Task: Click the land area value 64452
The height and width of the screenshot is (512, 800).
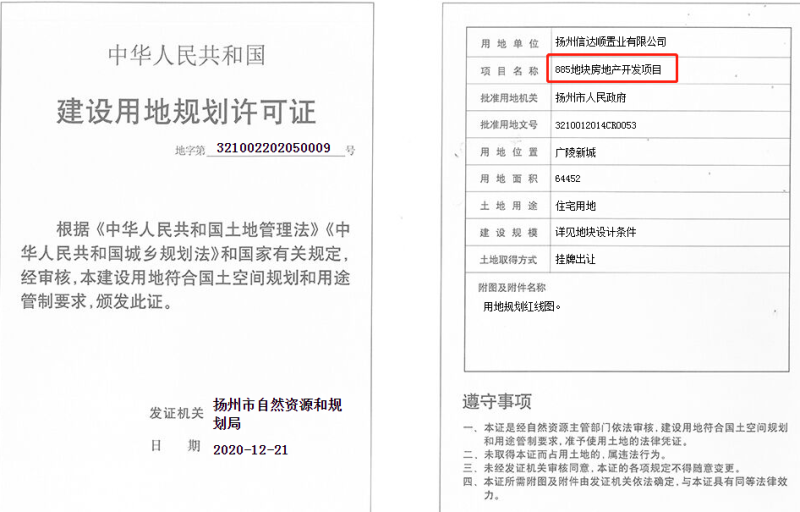Action: pyautogui.click(x=568, y=179)
